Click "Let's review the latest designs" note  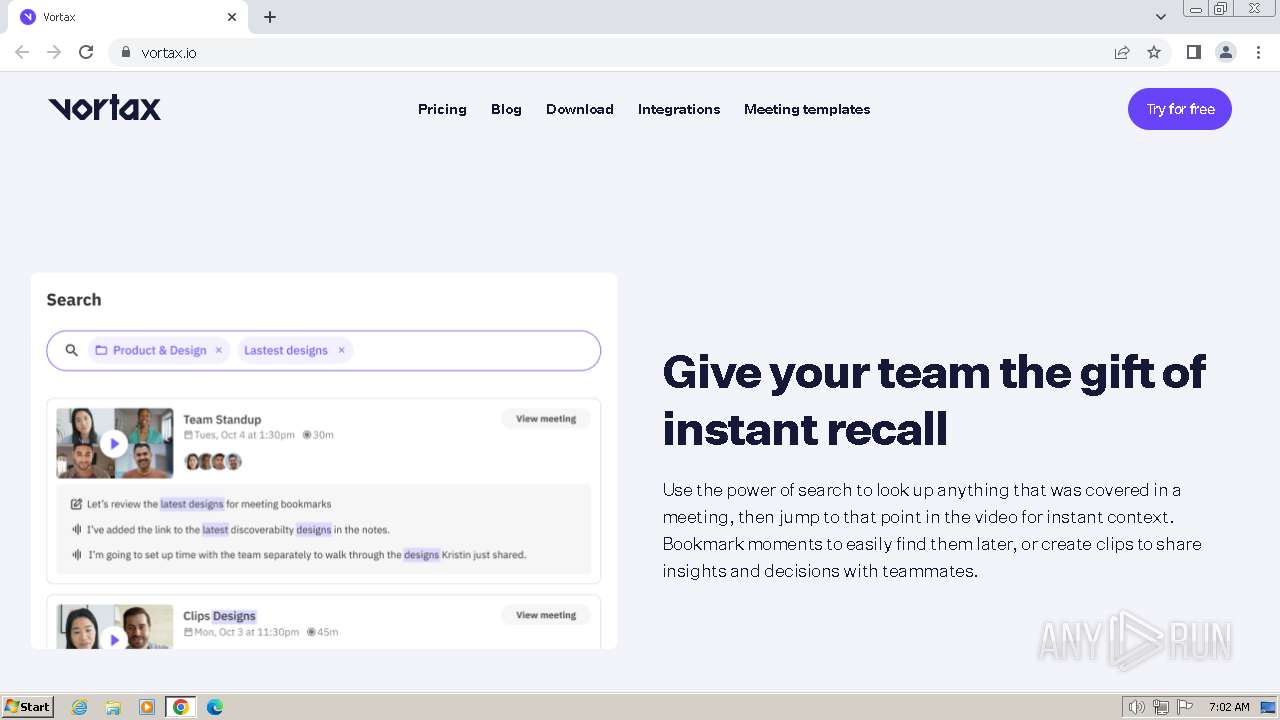tap(209, 504)
